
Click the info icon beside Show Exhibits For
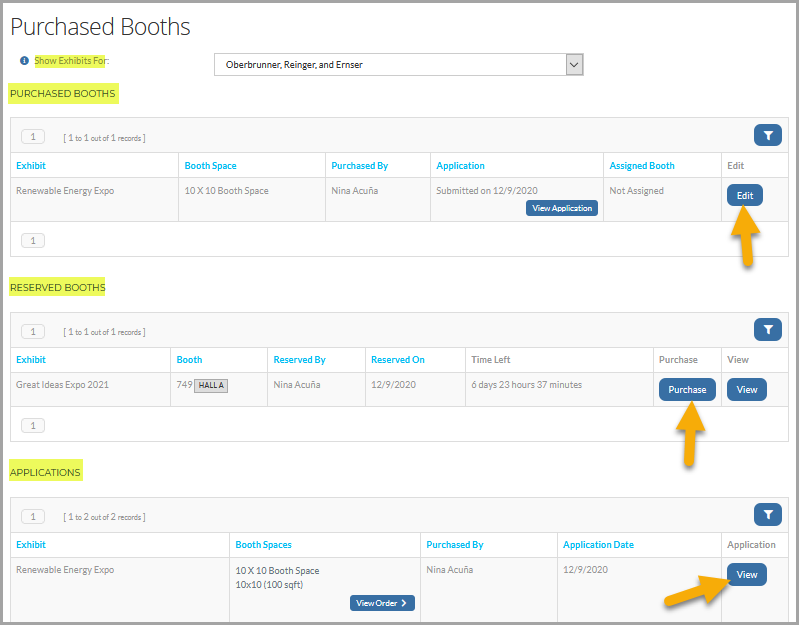[24, 61]
